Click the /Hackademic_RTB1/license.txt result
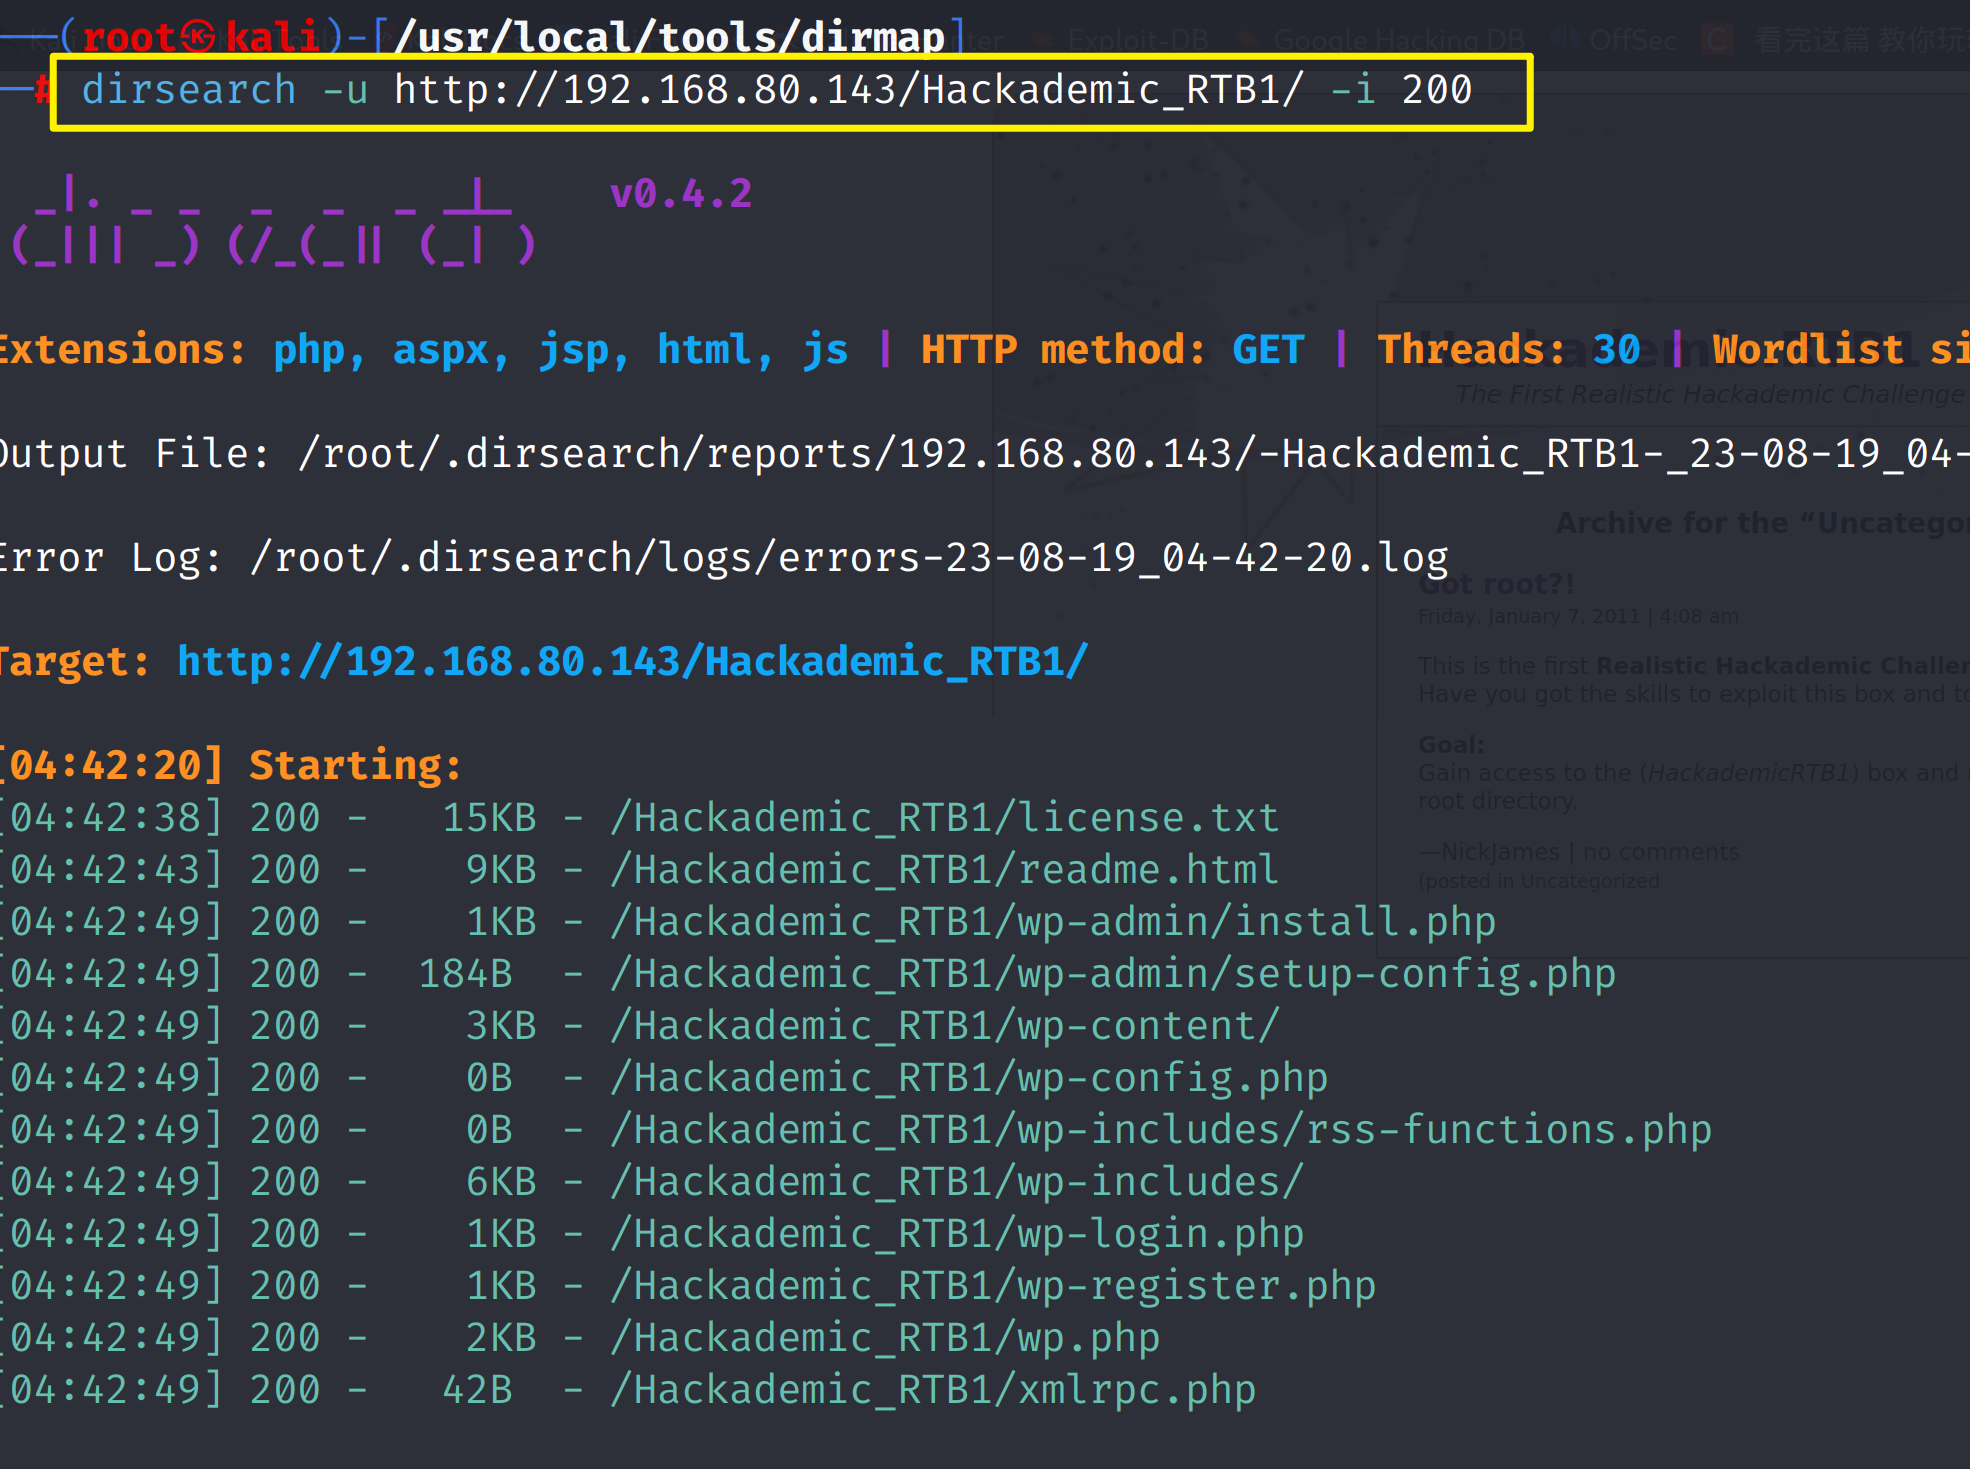1970x1469 pixels. point(945,818)
